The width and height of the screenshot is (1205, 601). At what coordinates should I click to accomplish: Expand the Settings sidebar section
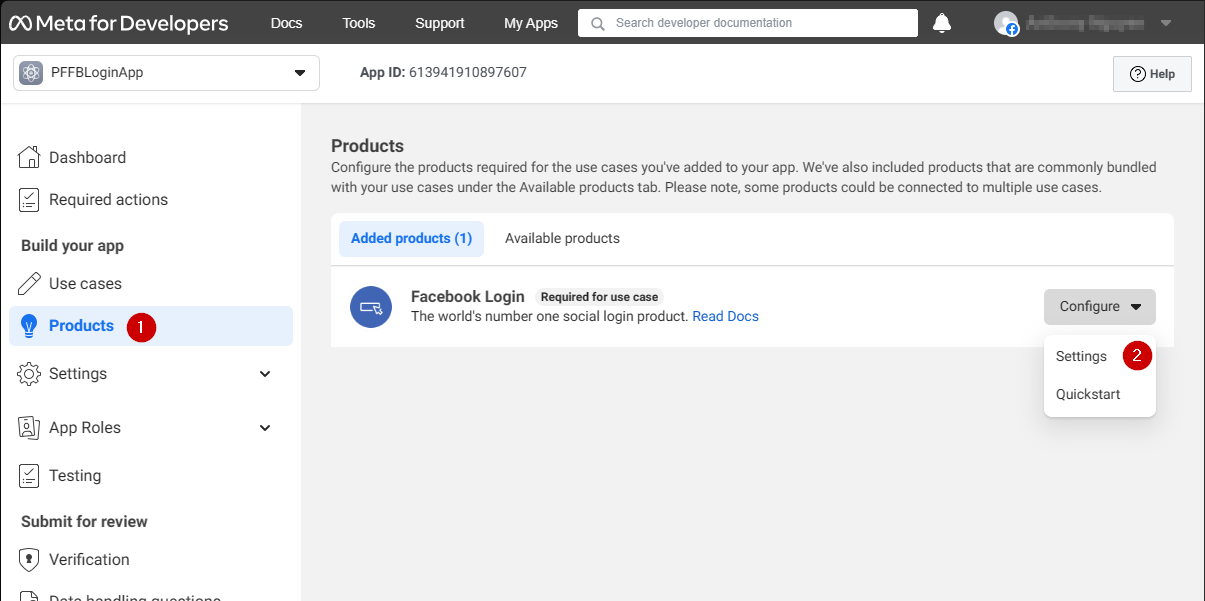pyautogui.click(x=264, y=373)
